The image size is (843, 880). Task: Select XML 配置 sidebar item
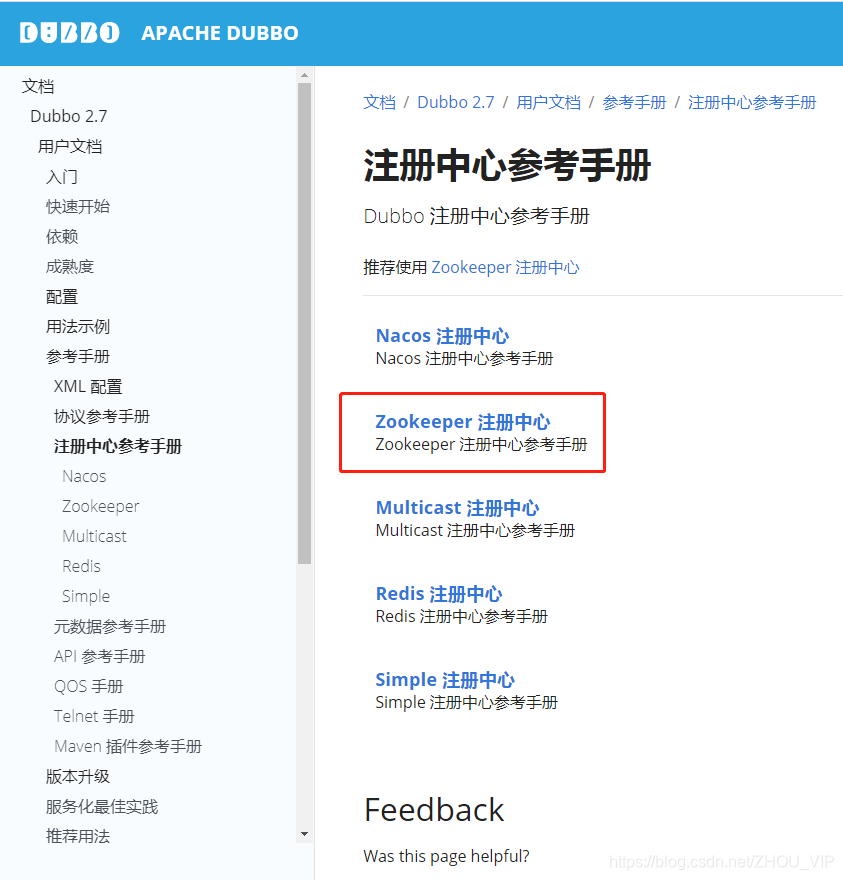88,387
